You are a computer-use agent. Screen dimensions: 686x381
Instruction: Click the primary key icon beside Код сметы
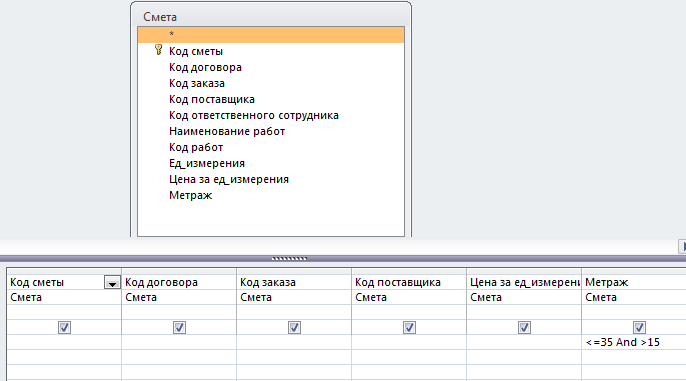click(x=158, y=50)
